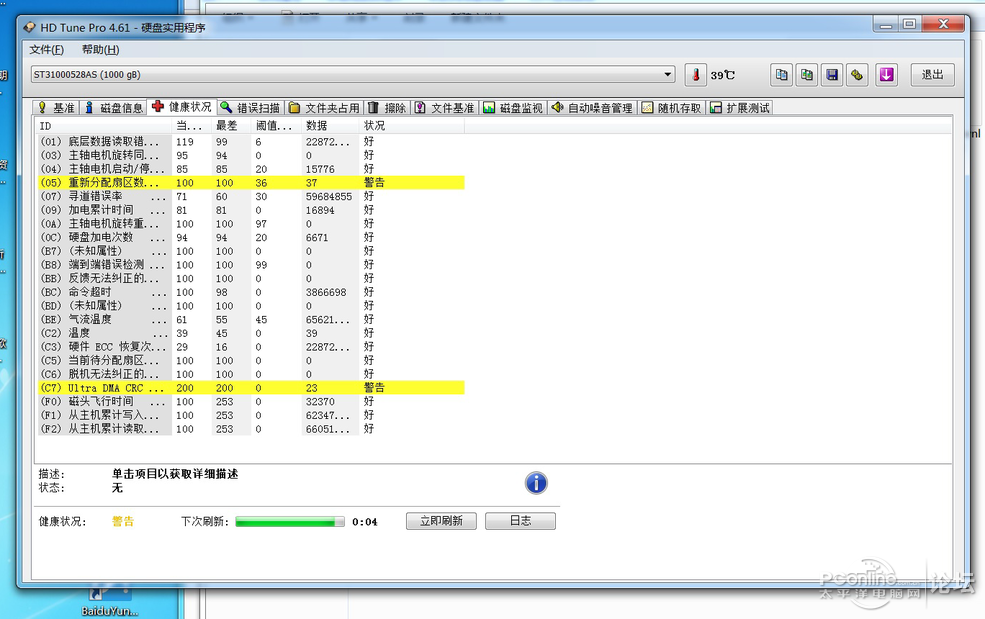Select the (F0) 磁头飞行时间 row

click(x=251, y=402)
